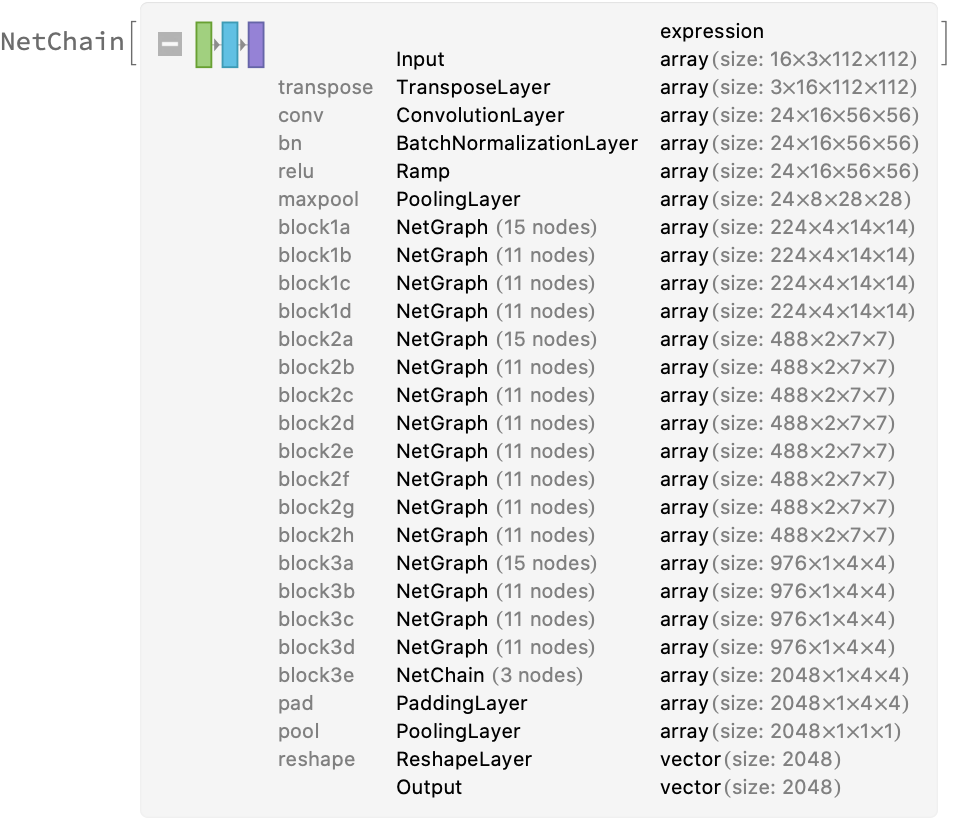Open the block2h NetGraph layer
The image size is (954, 822).
[496, 535]
